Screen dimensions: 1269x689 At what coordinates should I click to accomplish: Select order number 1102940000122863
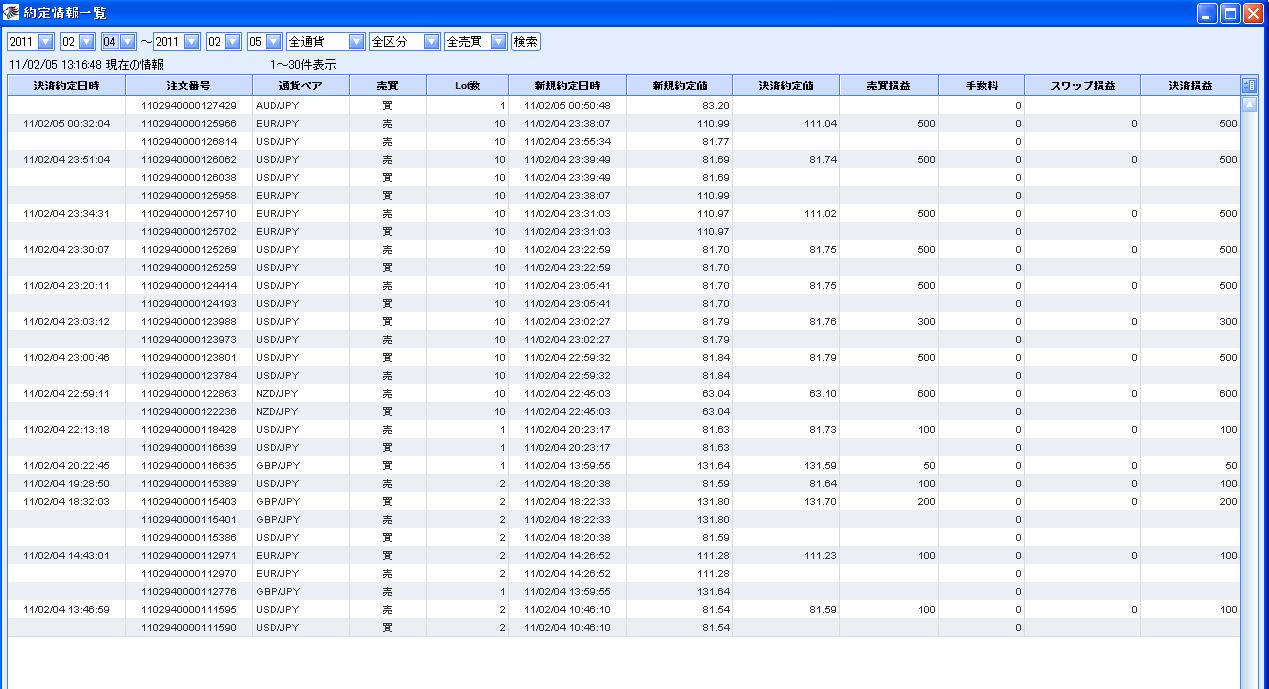(189, 393)
